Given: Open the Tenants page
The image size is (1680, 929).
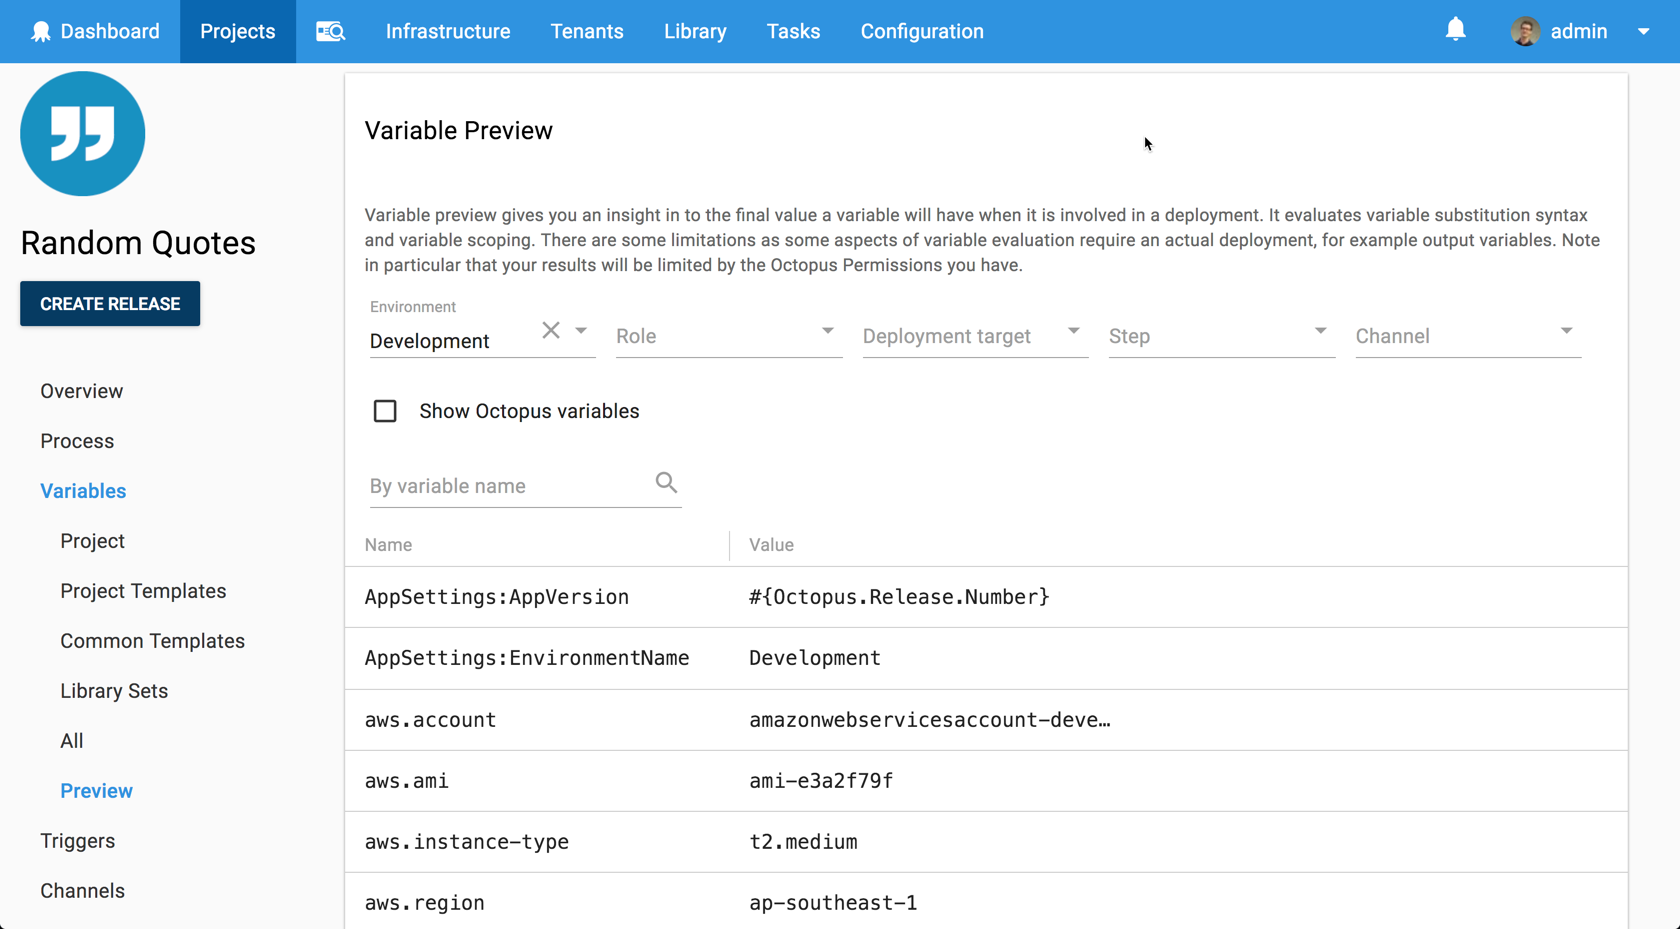Looking at the screenshot, I should coord(587,31).
